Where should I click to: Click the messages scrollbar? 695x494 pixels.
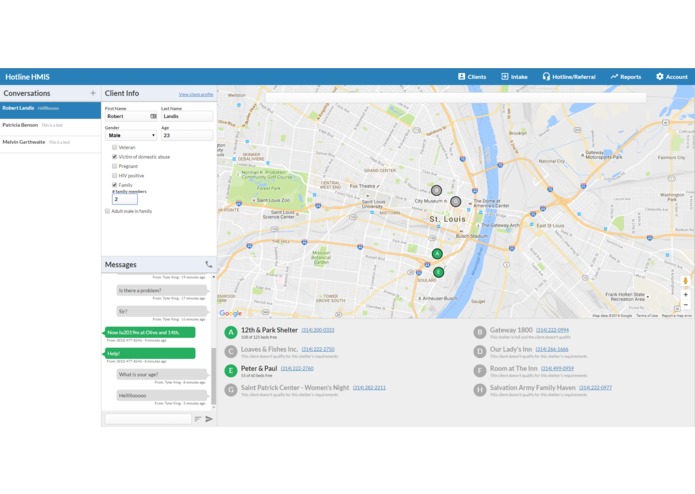(x=214, y=376)
